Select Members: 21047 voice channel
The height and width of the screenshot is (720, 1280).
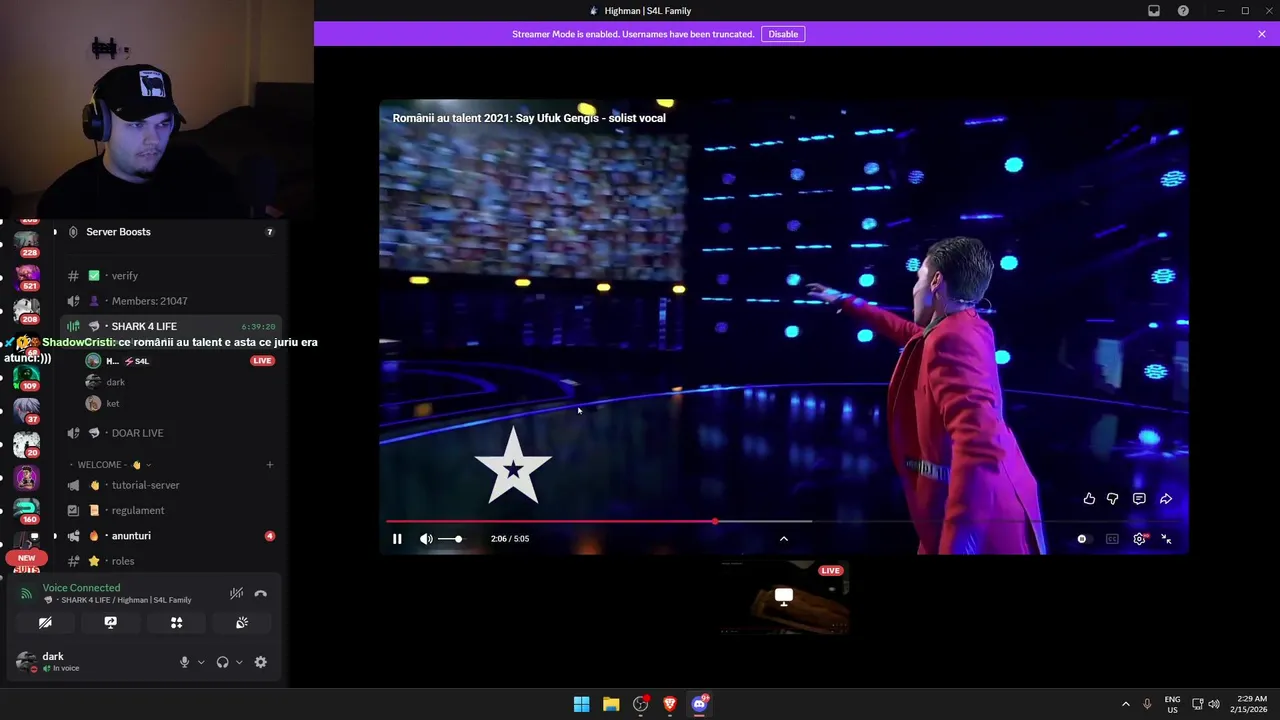pos(170,301)
